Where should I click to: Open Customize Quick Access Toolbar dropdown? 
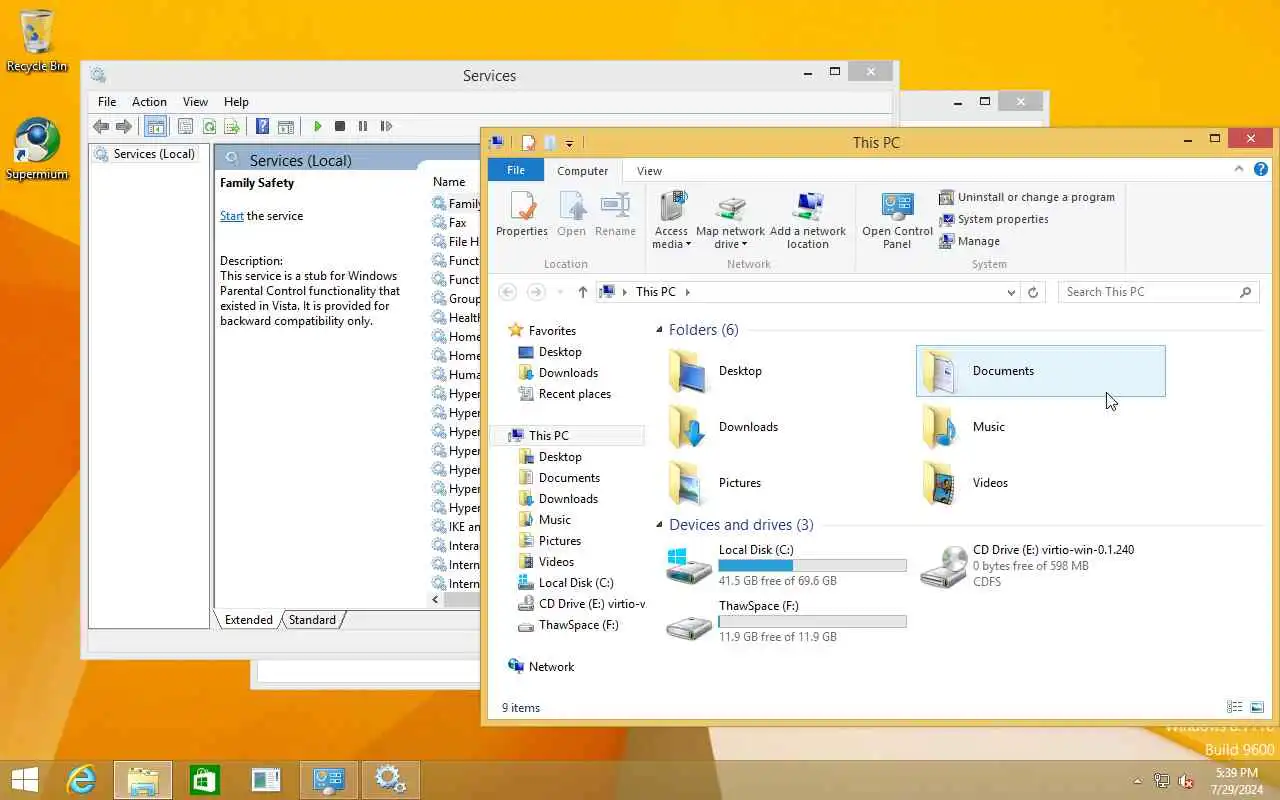[x=569, y=143]
